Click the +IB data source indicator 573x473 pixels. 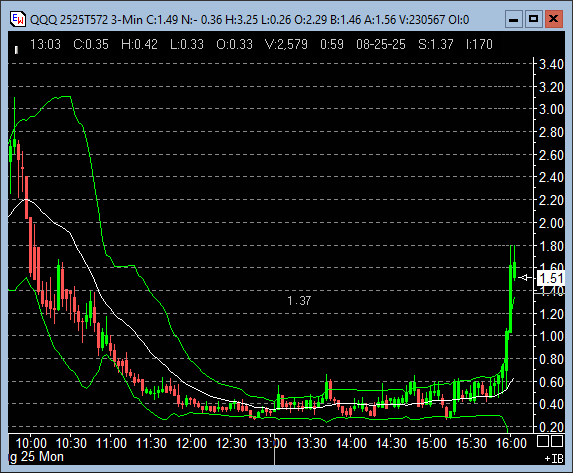(554, 458)
